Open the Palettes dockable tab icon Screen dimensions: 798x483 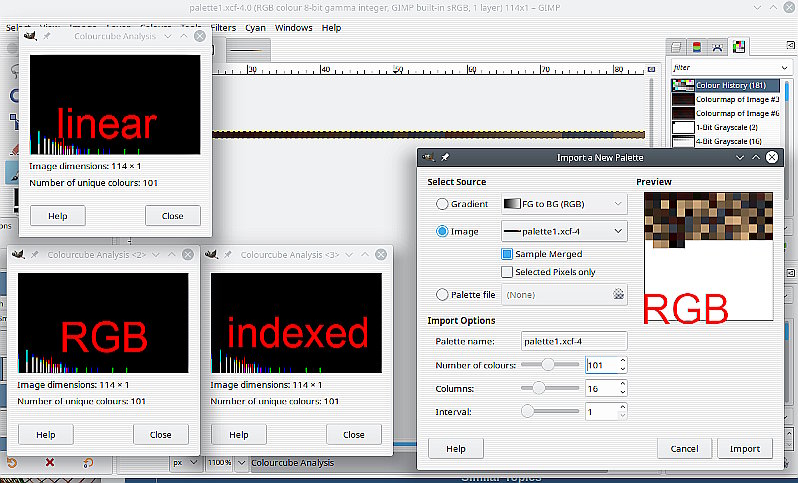click(739, 47)
